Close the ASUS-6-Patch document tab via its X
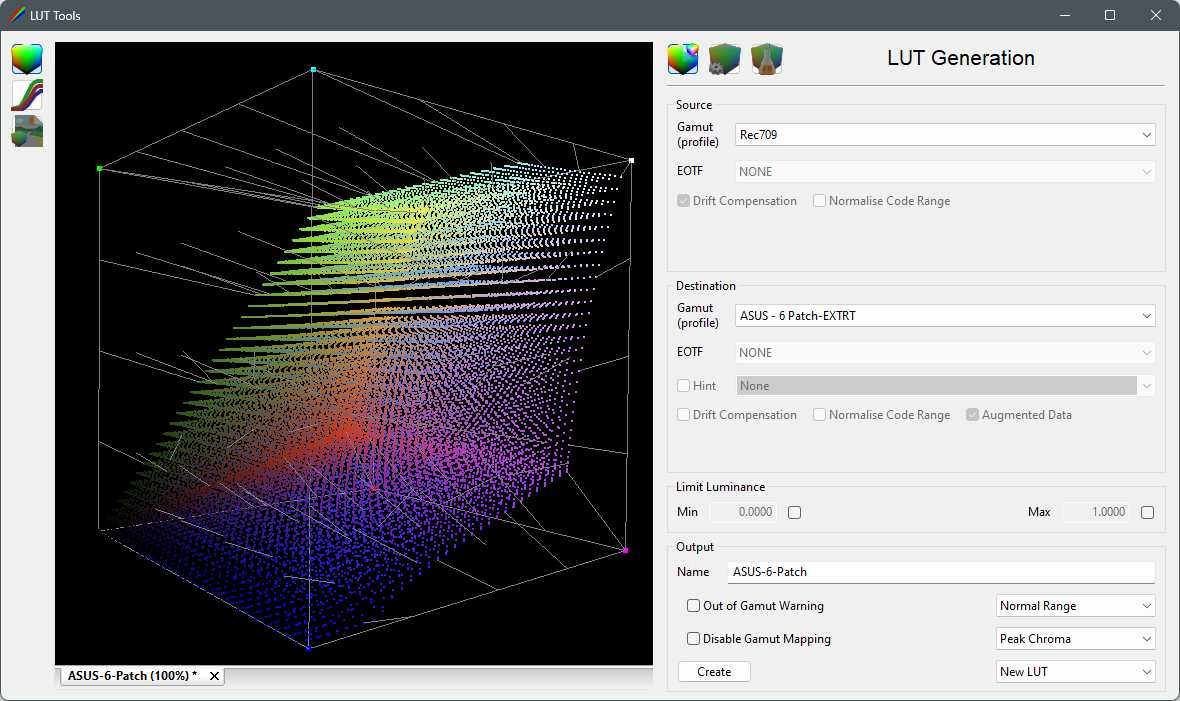The width and height of the screenshot is (1180, 701). click(213, 675)
